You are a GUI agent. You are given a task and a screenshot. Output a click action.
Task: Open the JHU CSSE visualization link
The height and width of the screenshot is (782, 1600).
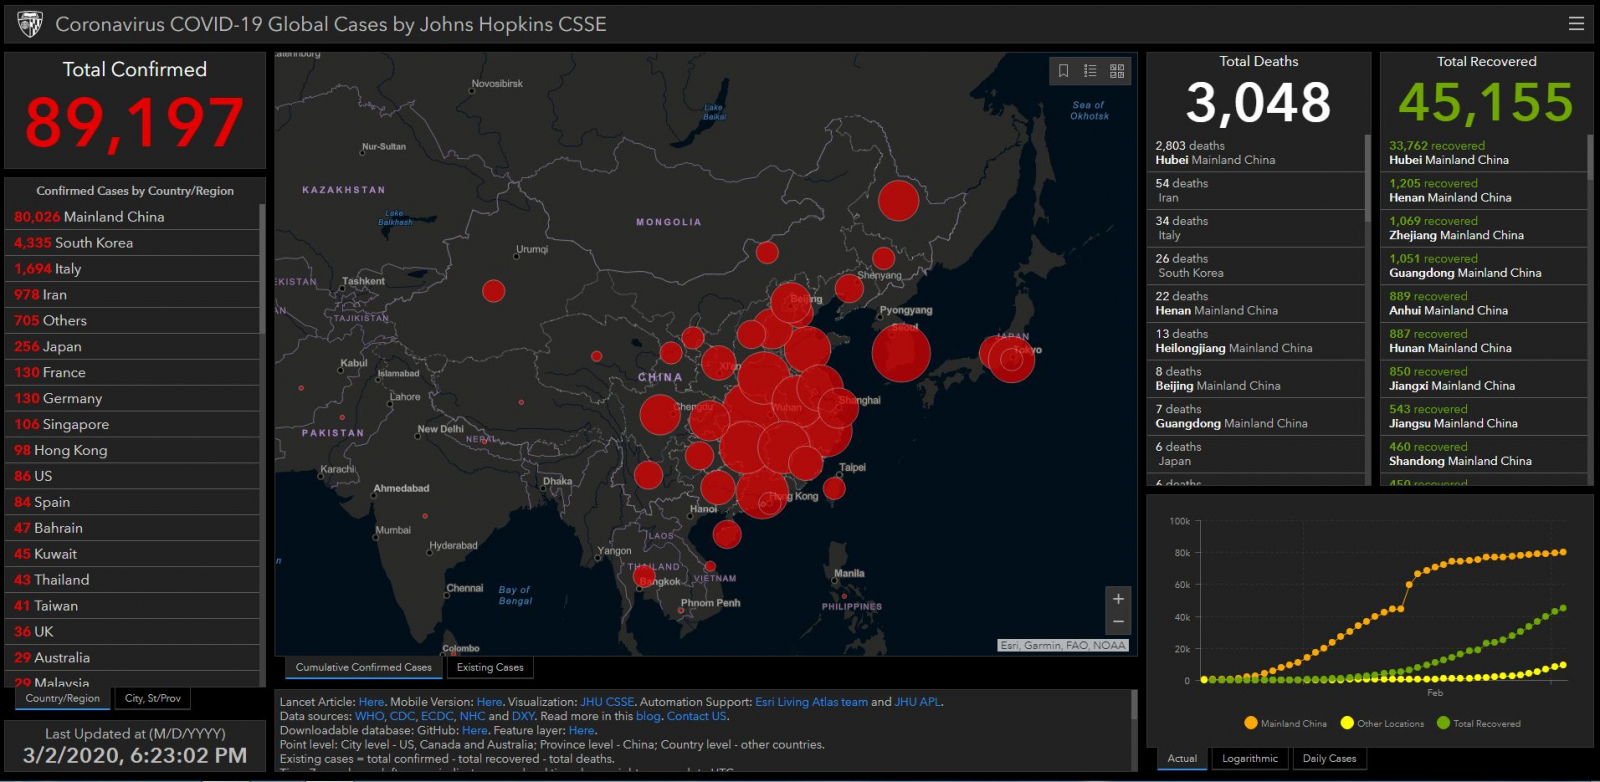(607, 702)
